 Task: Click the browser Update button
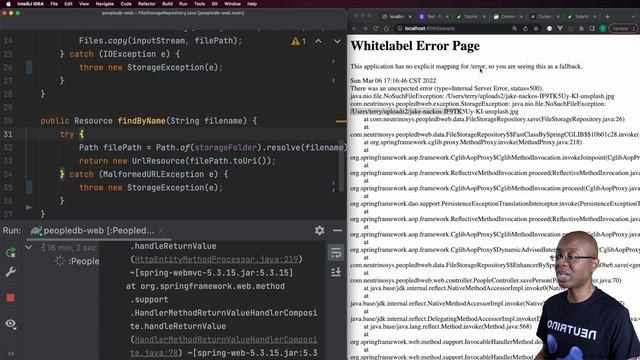tap(623, 29)
